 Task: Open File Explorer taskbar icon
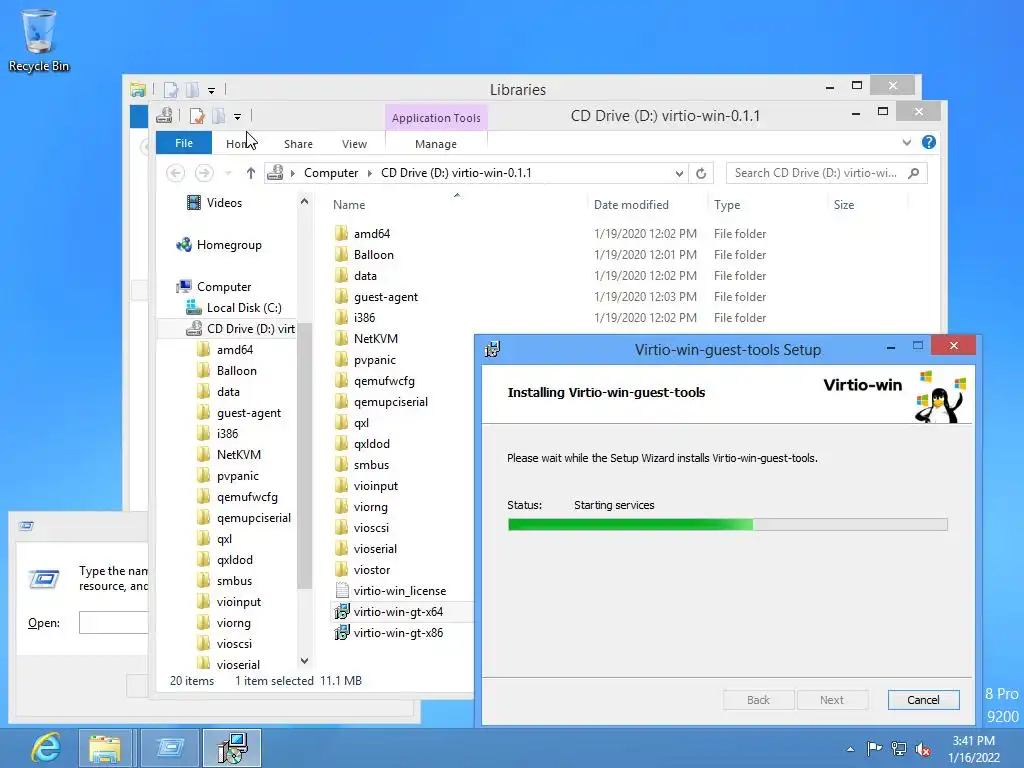[105, 748]
